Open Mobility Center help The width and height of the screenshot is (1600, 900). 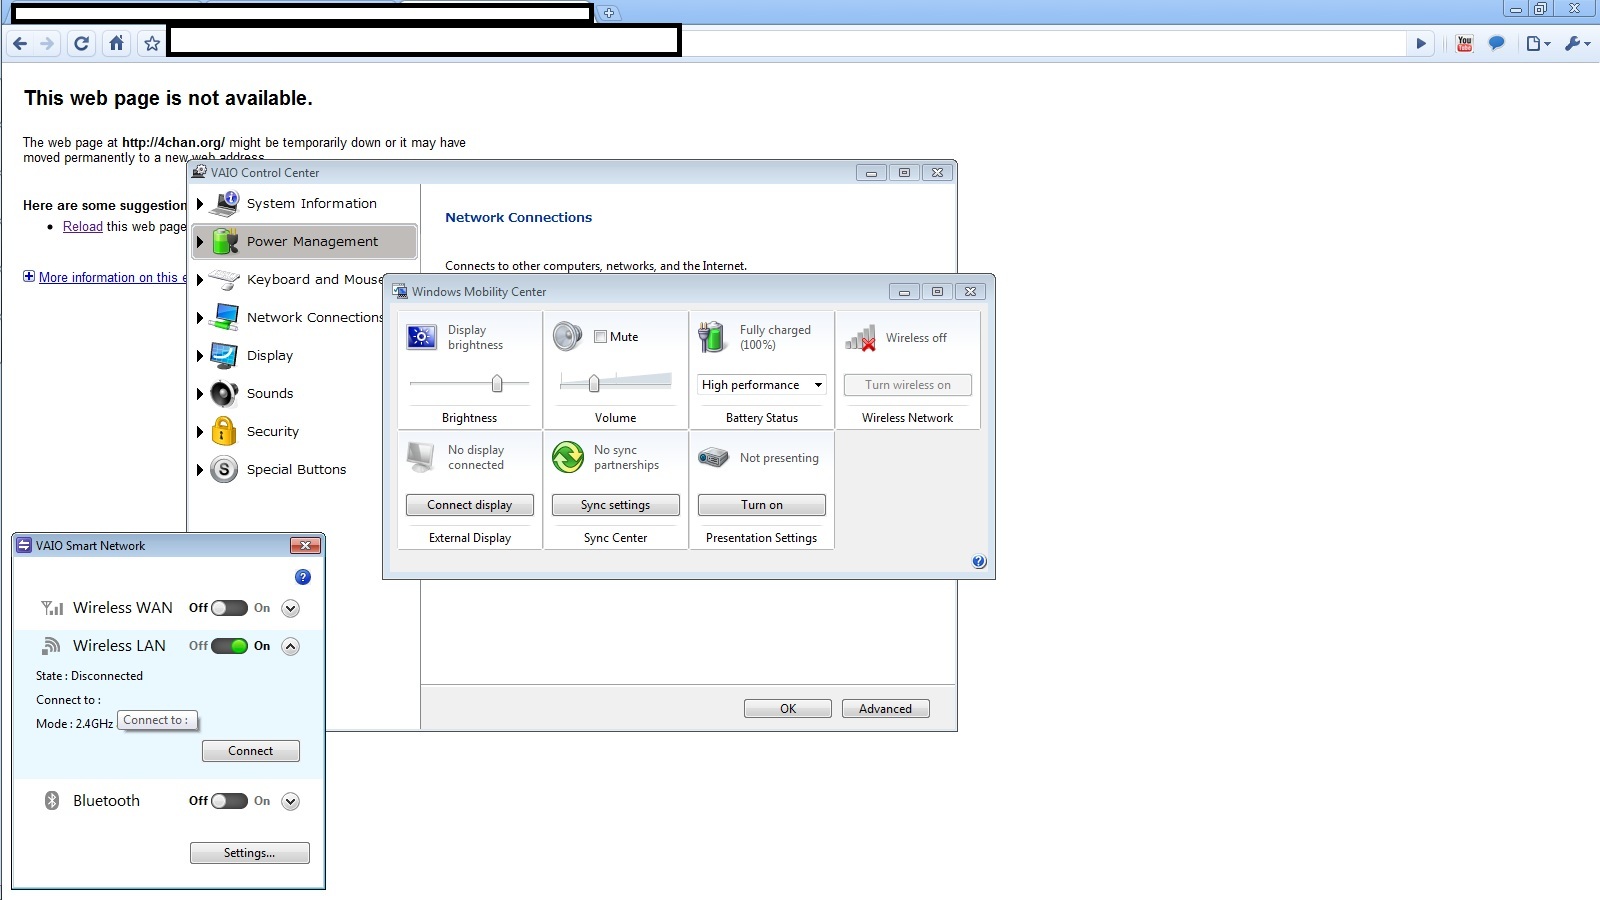tap(979, 562)
